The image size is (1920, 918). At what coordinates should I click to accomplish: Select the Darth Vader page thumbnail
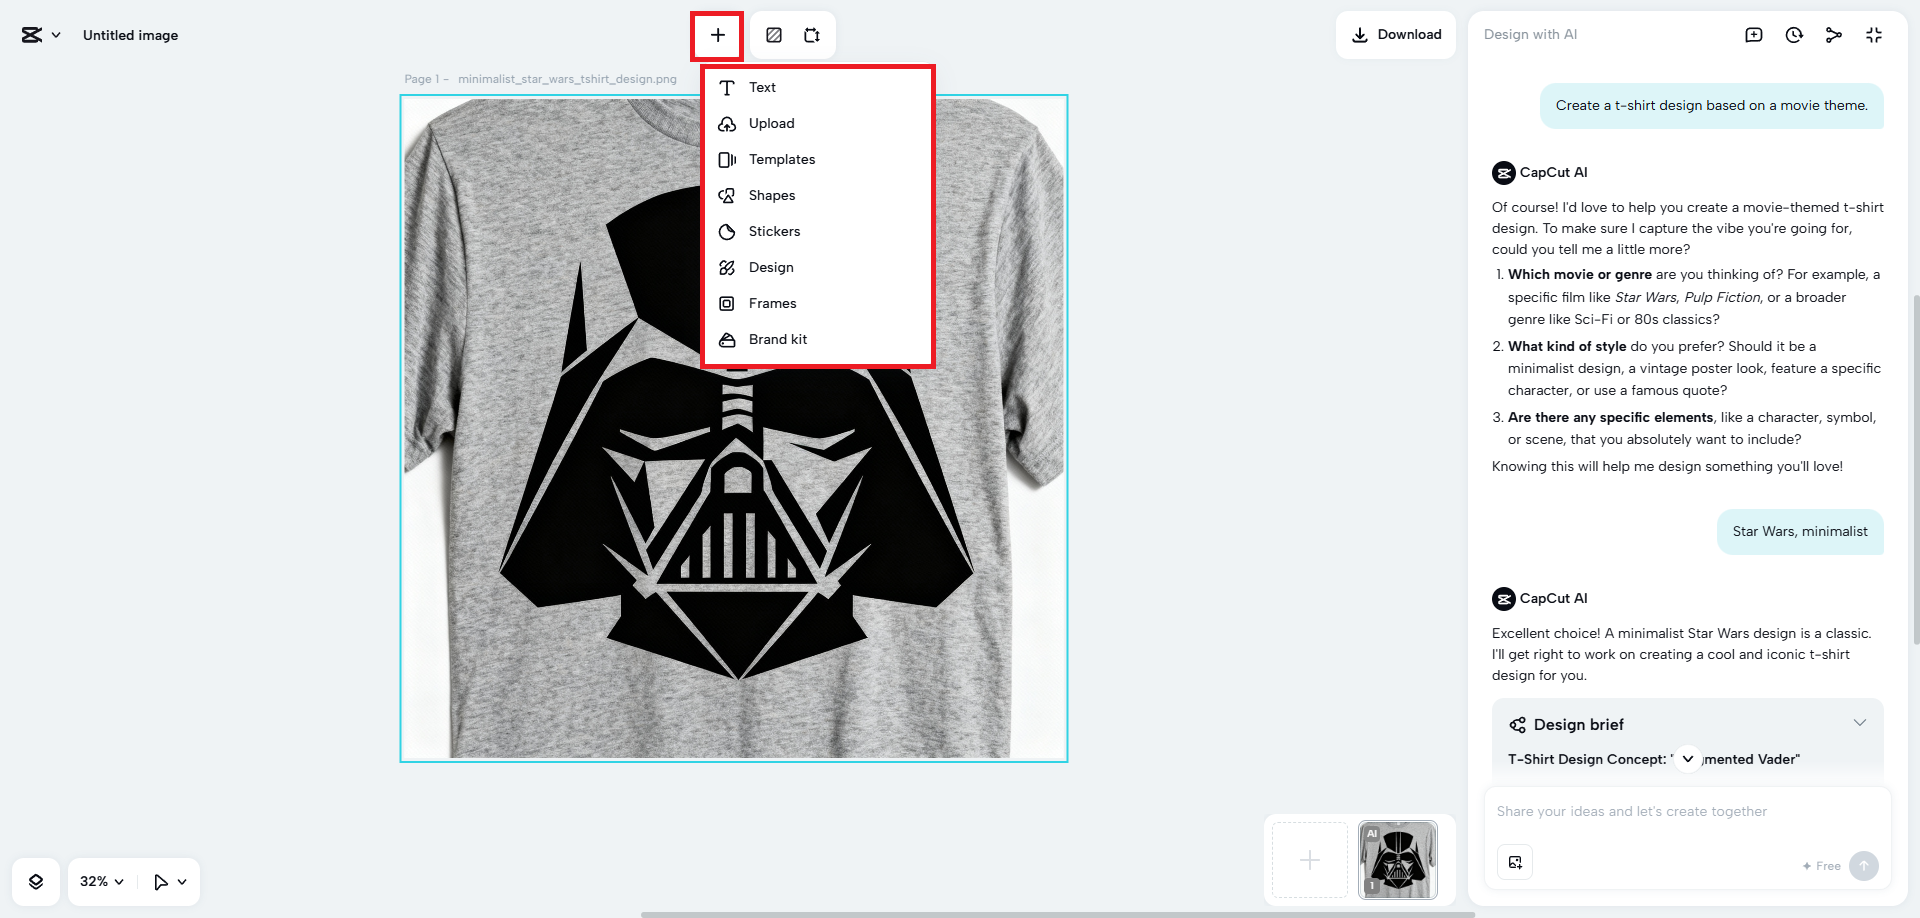click(x=1398, y=860)
